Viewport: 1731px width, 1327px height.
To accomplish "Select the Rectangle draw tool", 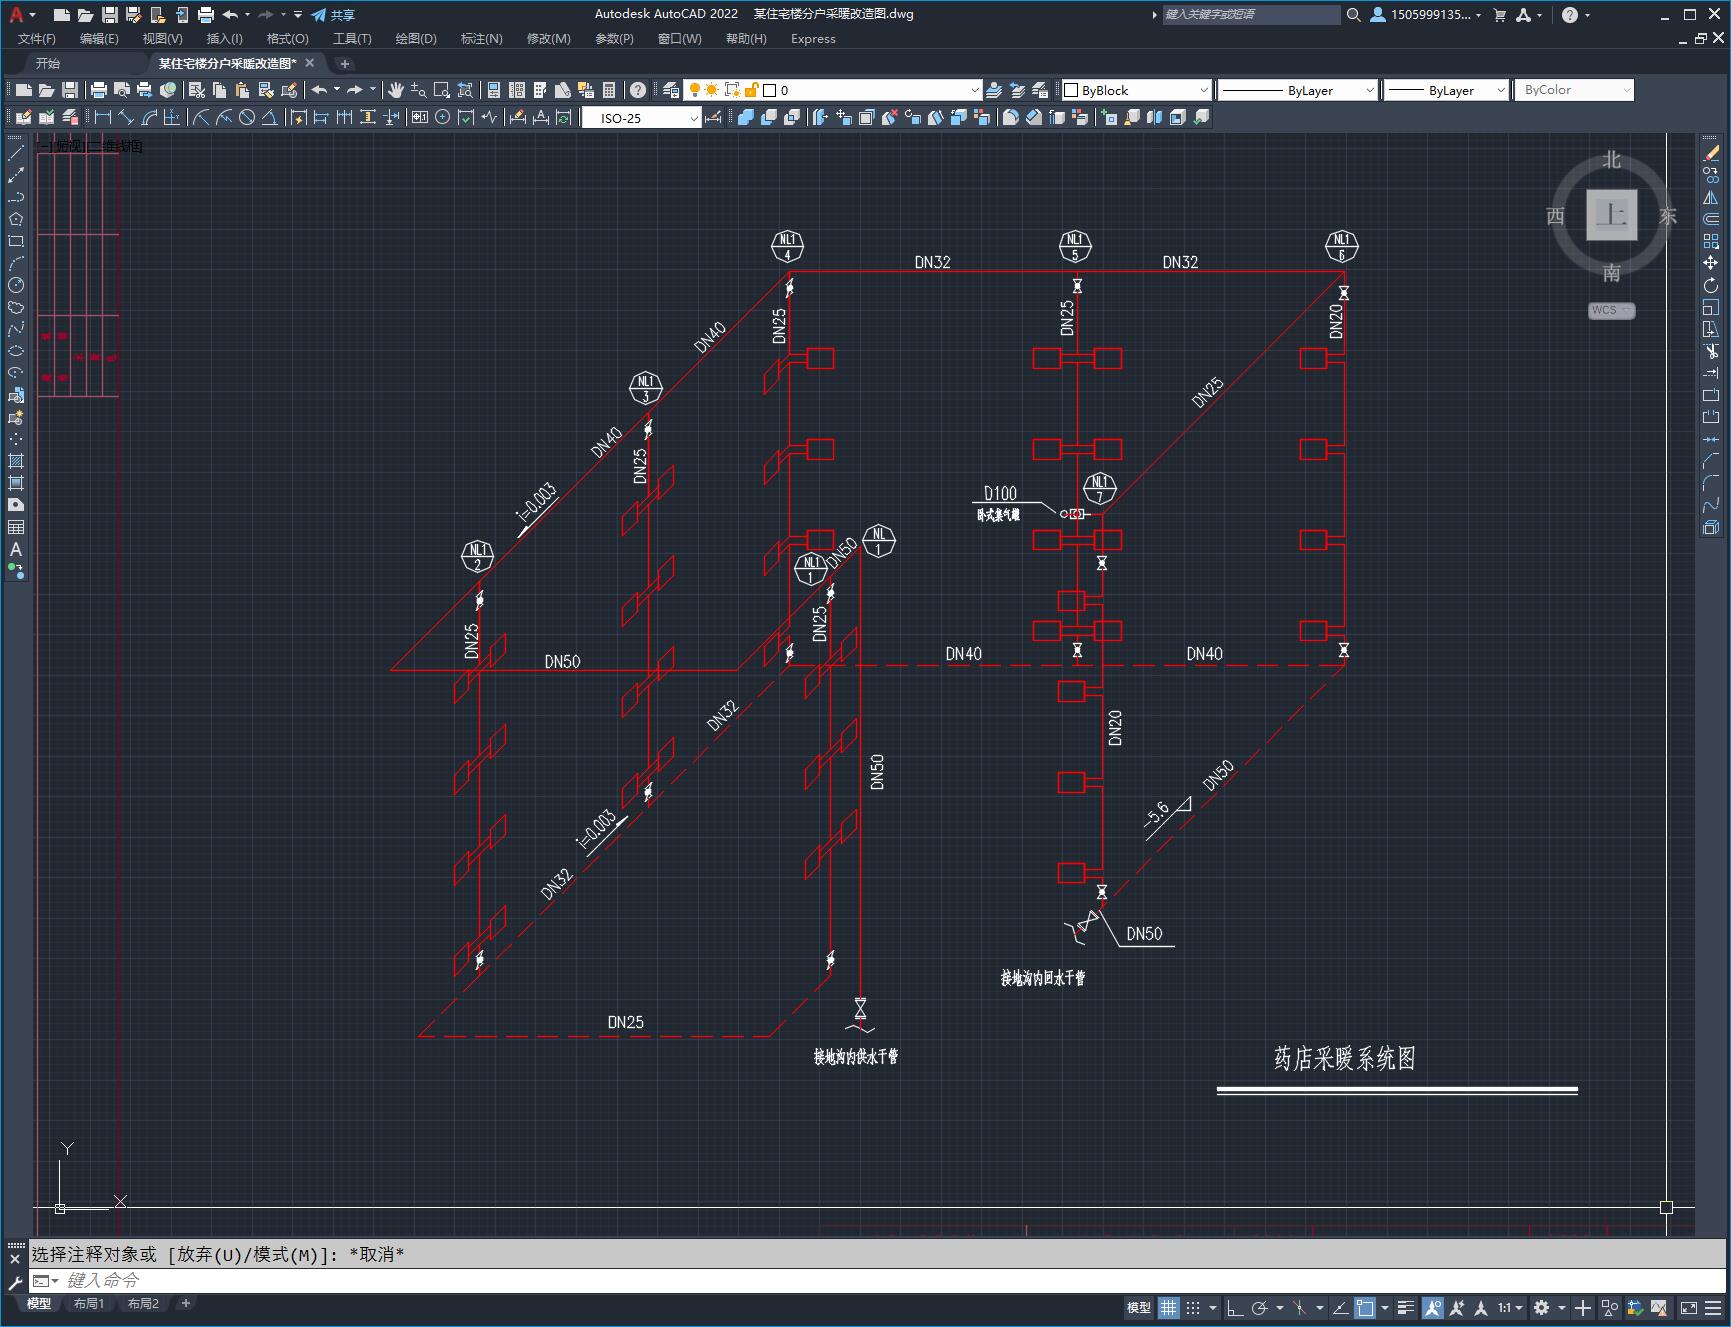I will pyautogui.click(x=16, y=241).
